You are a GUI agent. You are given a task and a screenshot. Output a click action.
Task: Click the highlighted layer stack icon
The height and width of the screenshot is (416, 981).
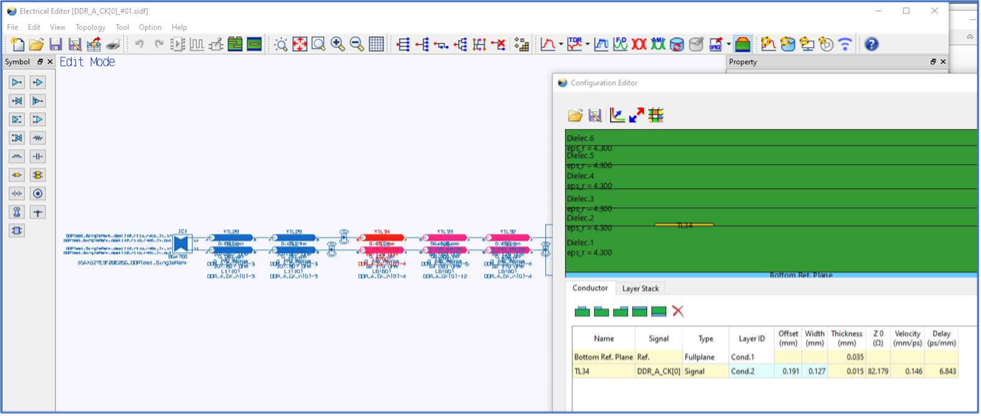[743, 44]
